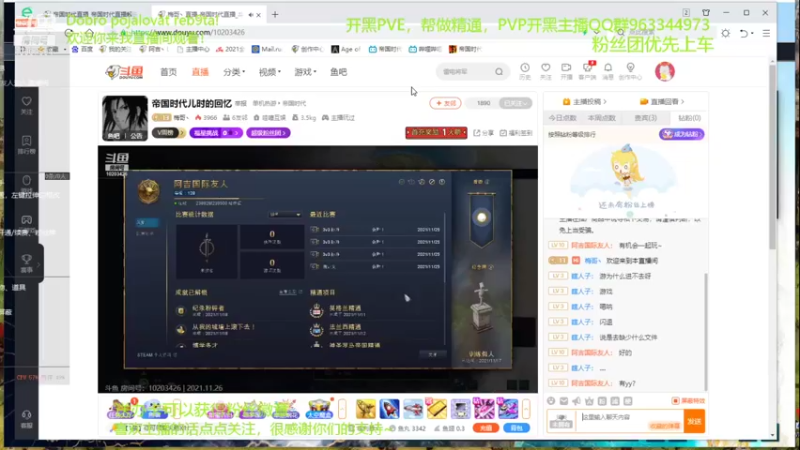Open the 百度 bookmark
Screen dimensions: 800x450
click(x=82, y=49)
